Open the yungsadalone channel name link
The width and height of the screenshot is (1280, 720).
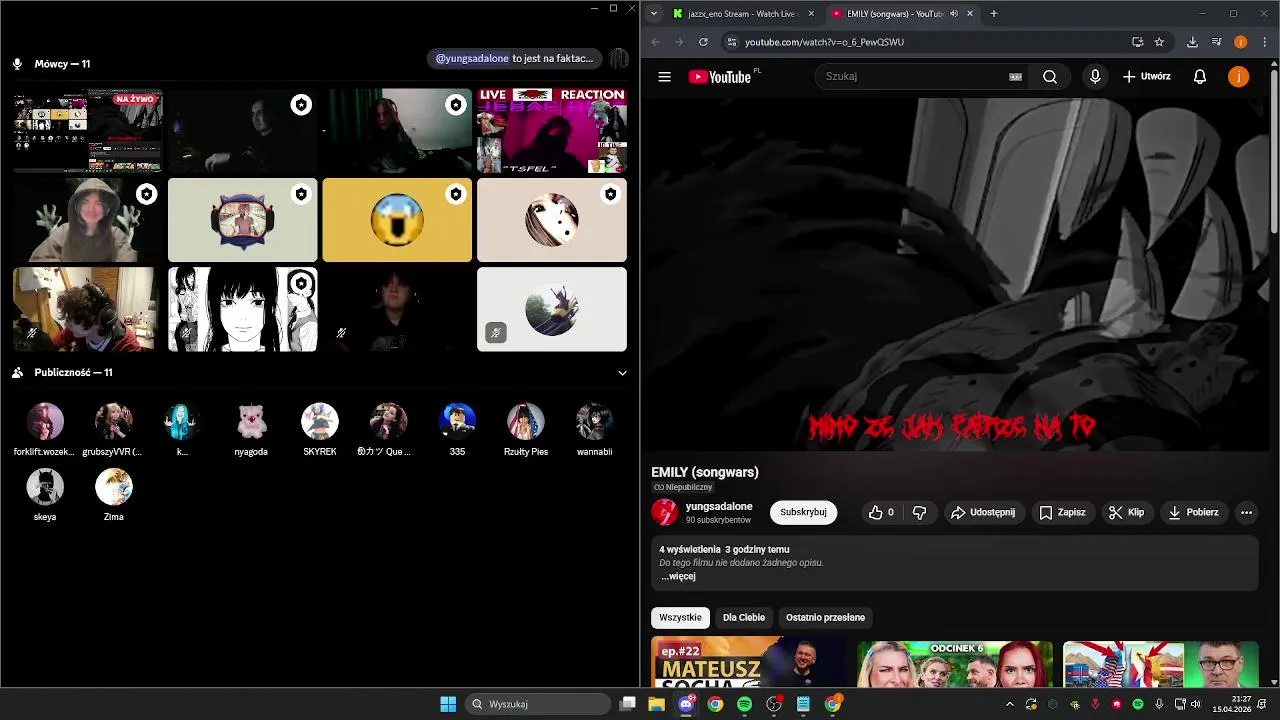pos(719,507)
